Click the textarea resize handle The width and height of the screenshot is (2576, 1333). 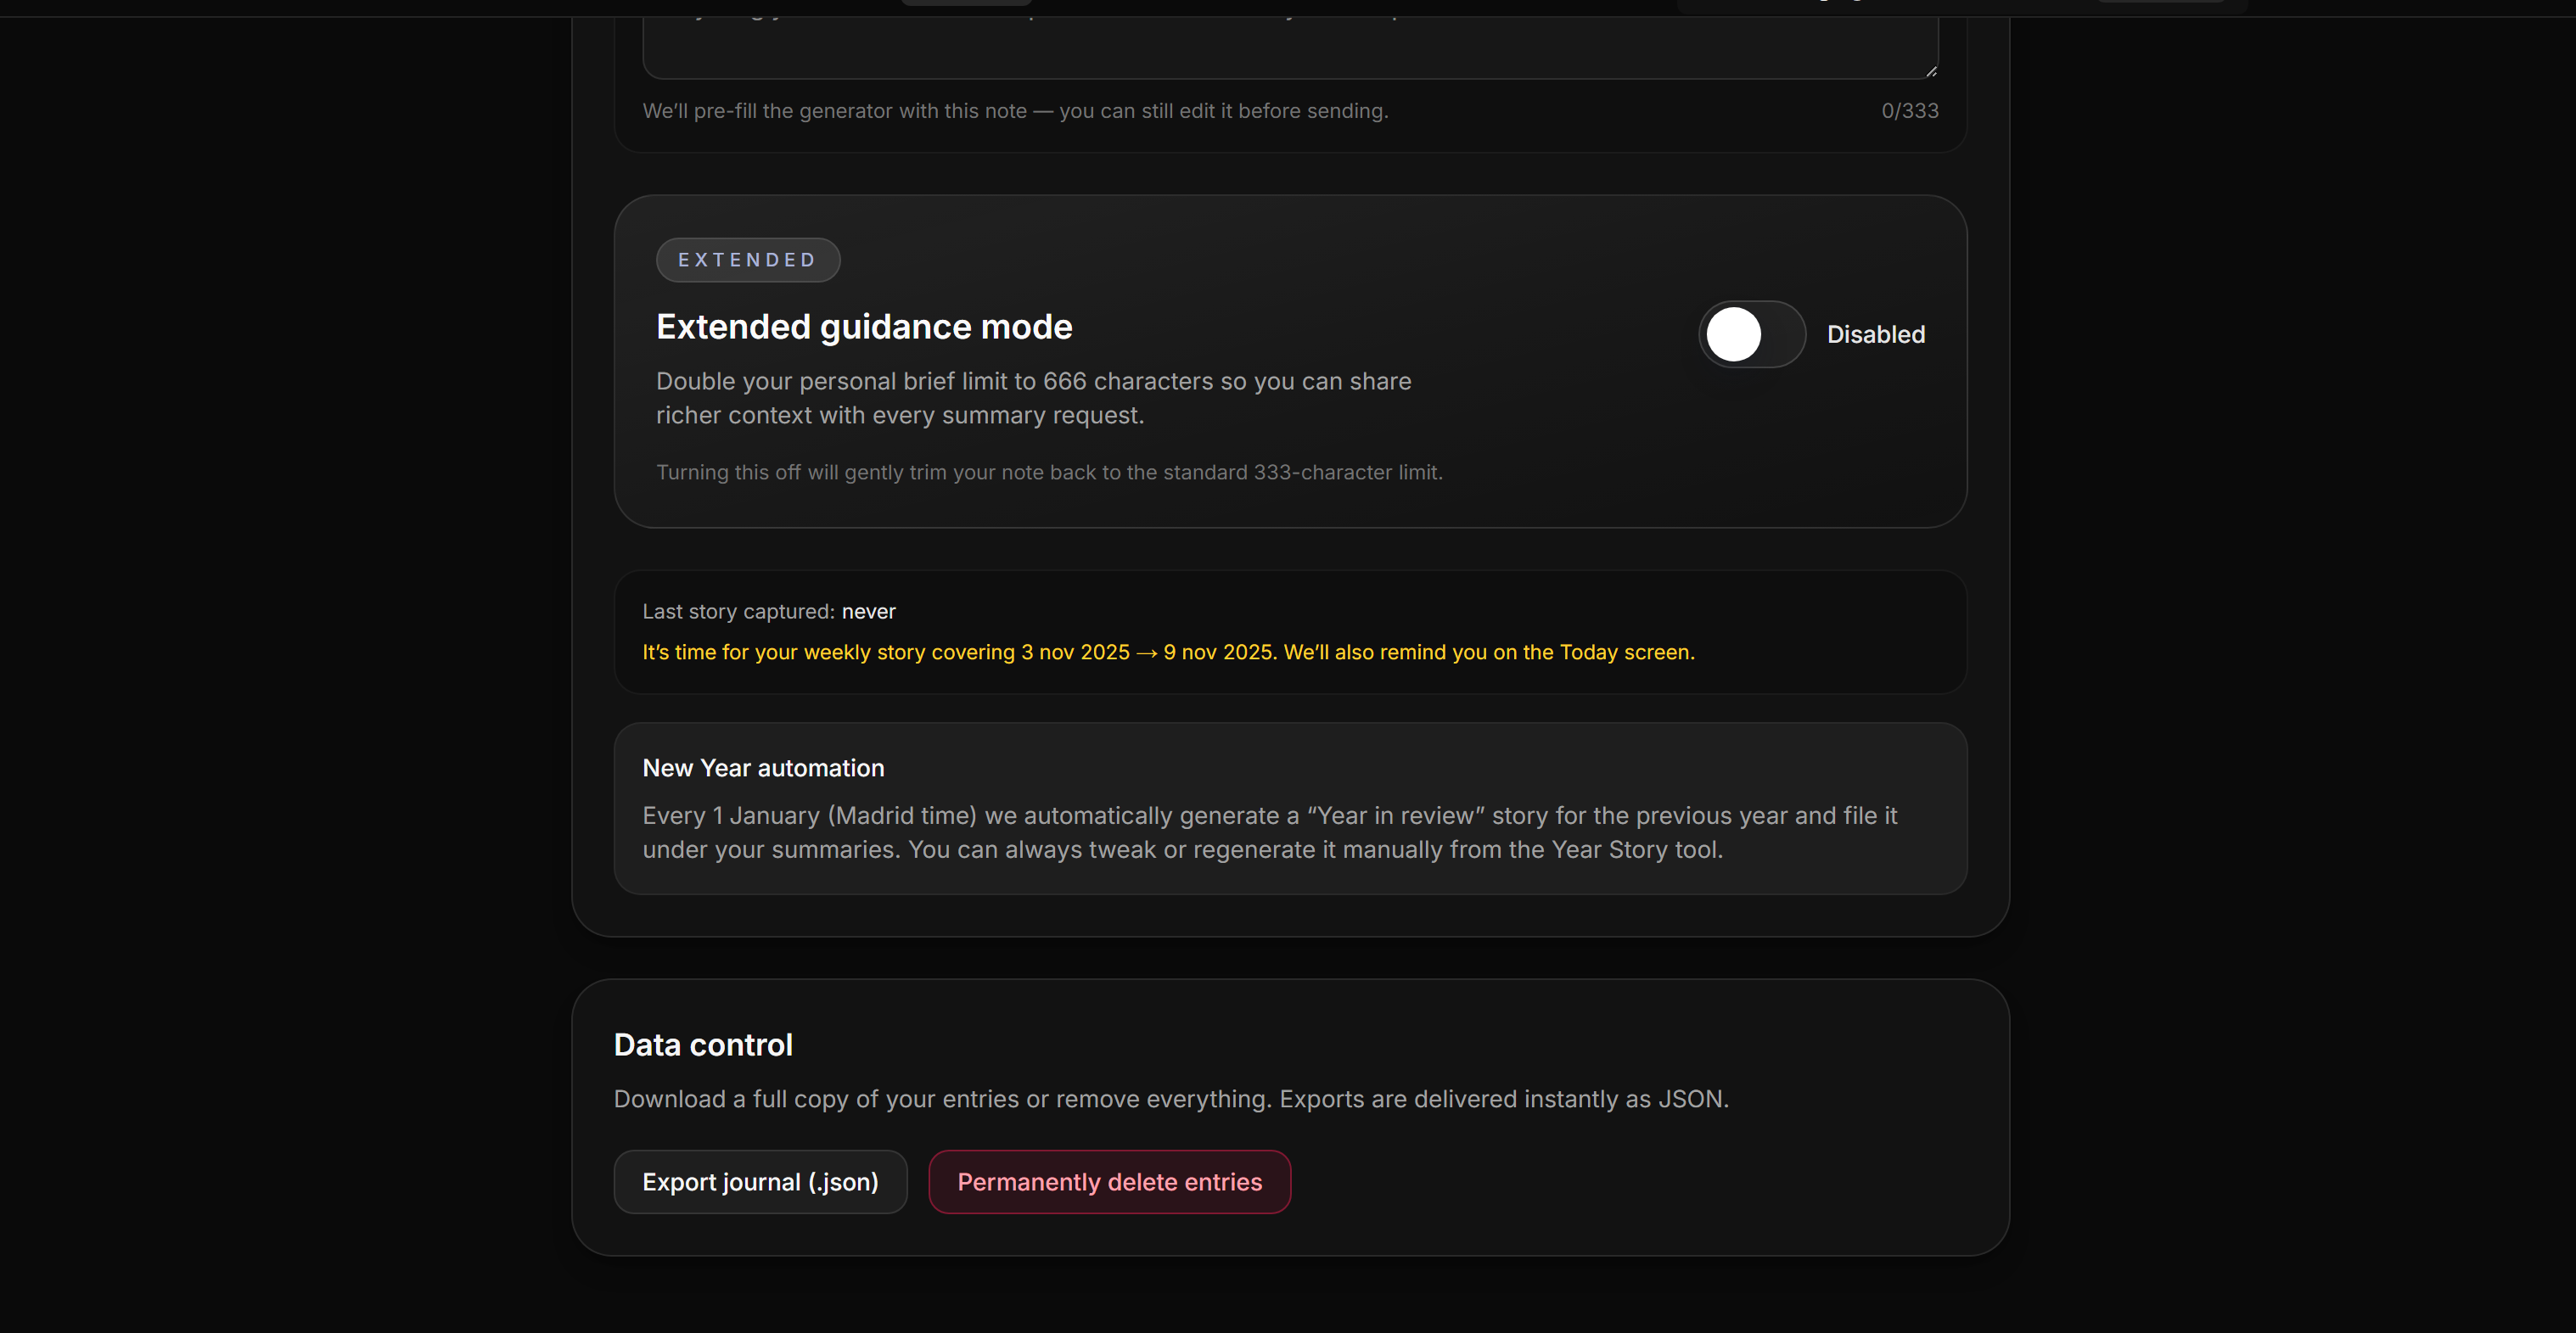1930,70
